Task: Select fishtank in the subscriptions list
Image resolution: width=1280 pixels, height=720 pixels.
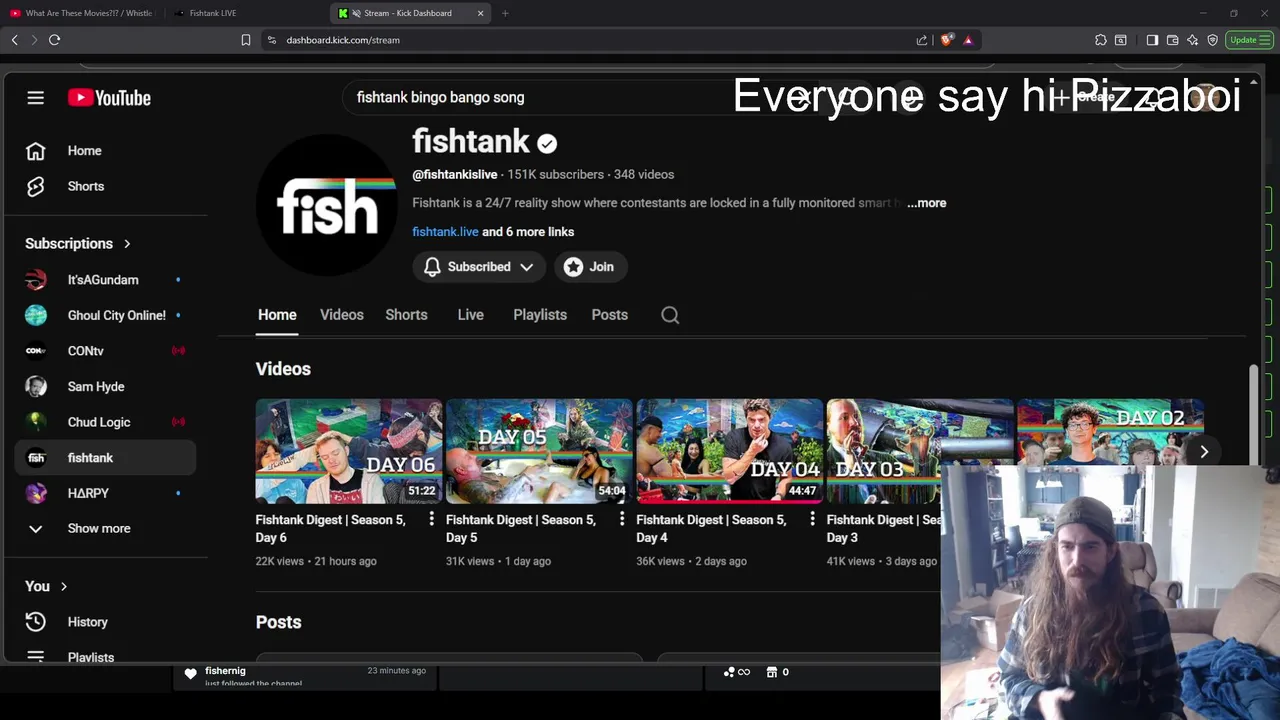Action: (x=106, y=458)
